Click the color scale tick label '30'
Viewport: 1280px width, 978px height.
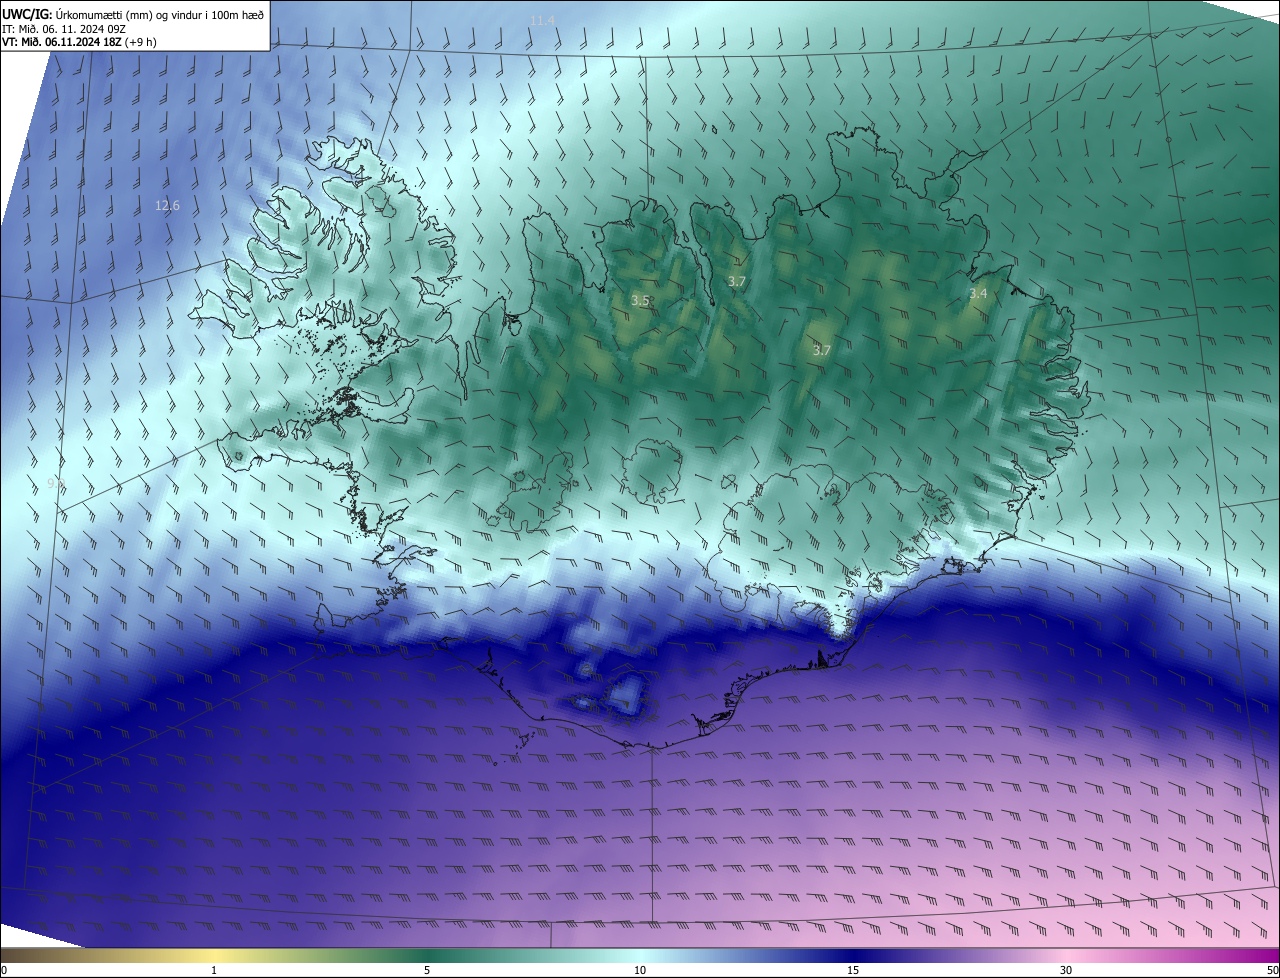point(1066,971)
